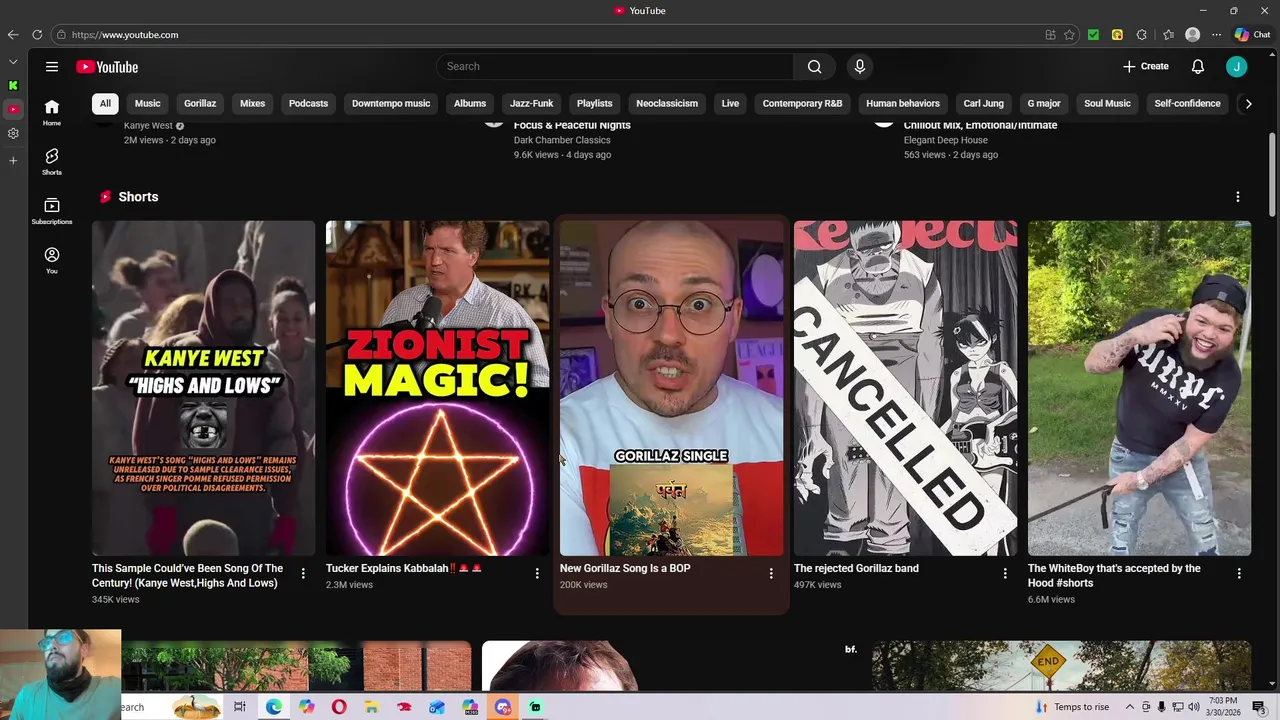Open the This Sample Could've Been title
The image size is (1280, 720).
[187, 576]
